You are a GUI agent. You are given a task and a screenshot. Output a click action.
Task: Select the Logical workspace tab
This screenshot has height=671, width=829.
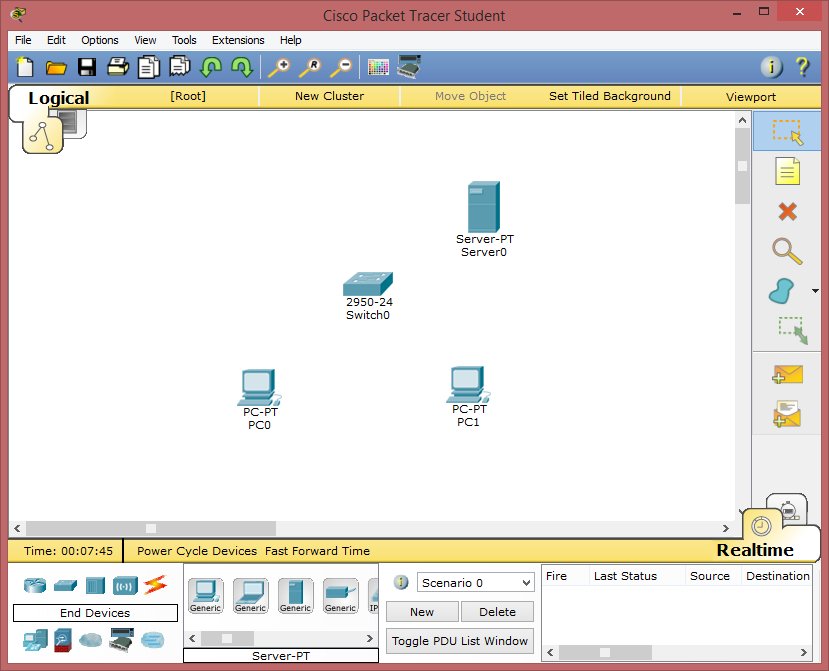tap(58, 99)
